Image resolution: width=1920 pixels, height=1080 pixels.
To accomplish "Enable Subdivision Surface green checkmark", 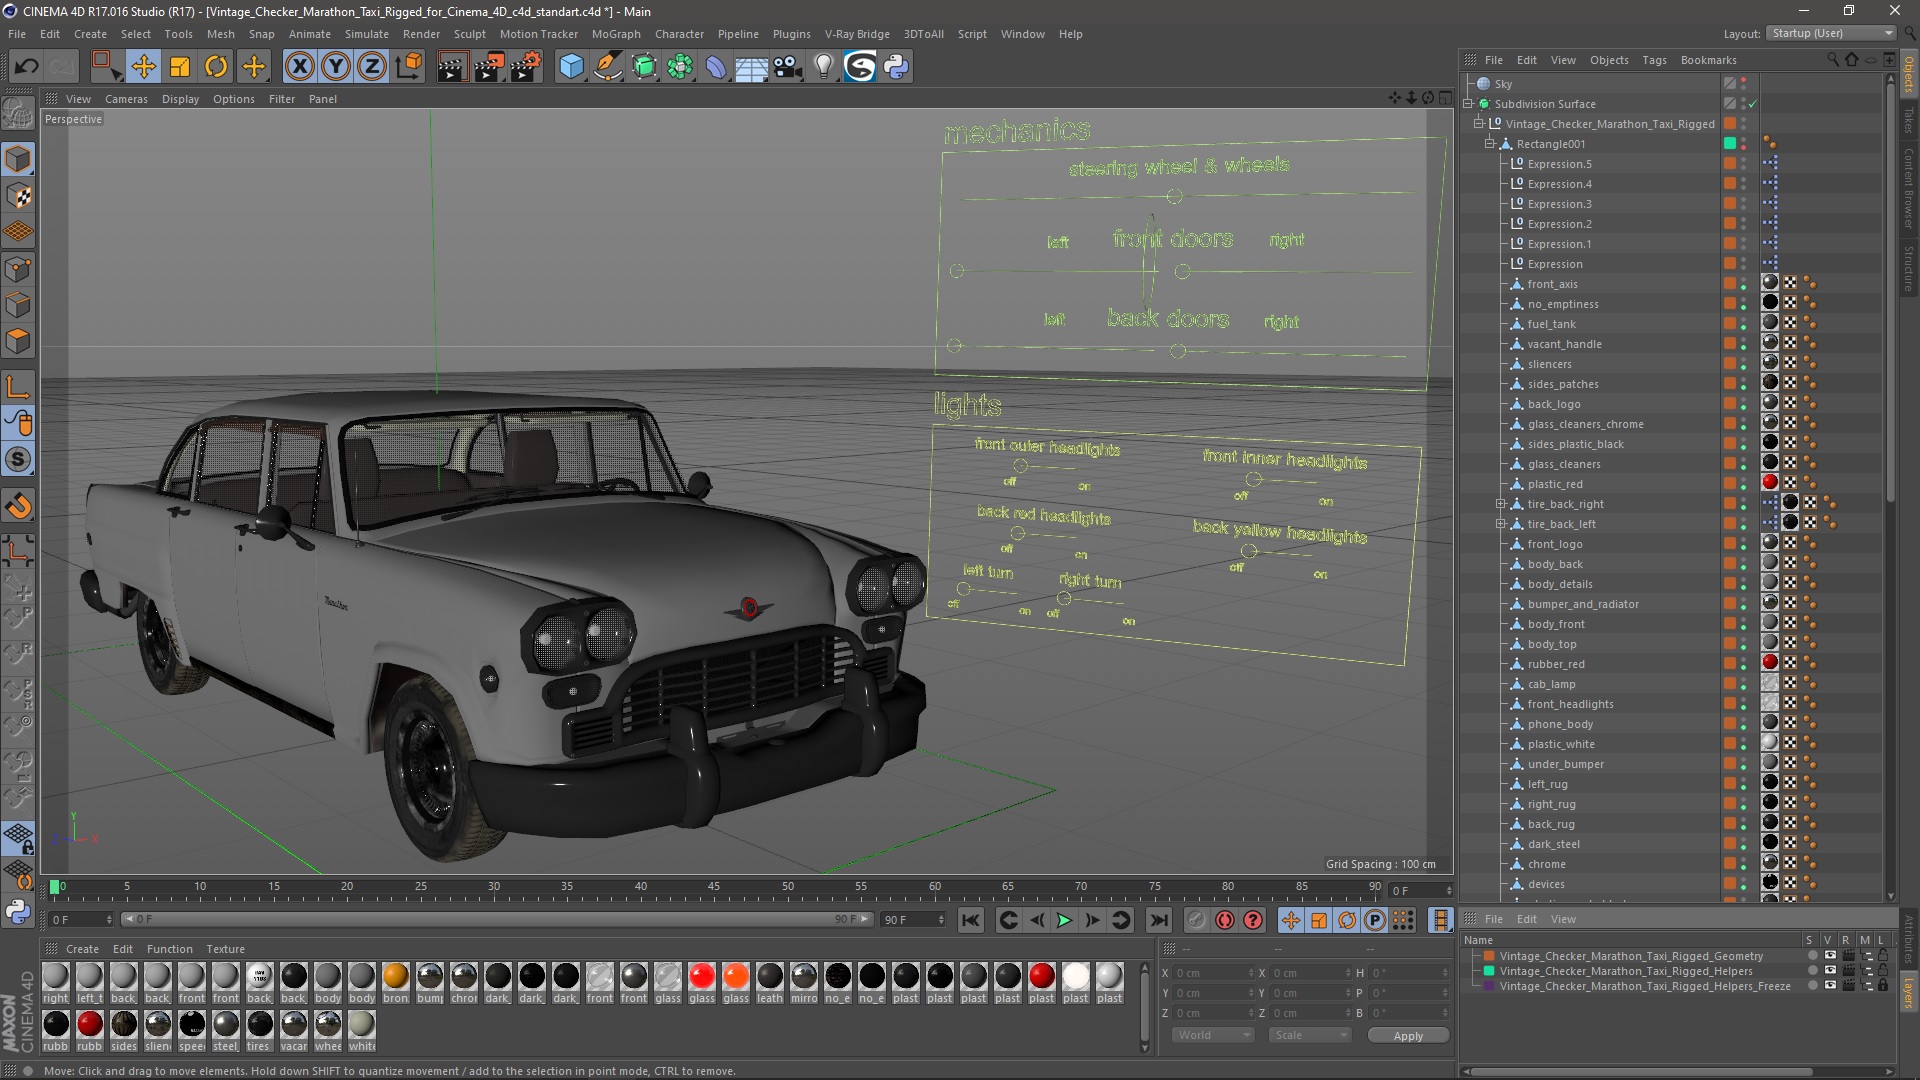I will (x=1752, y=104).
